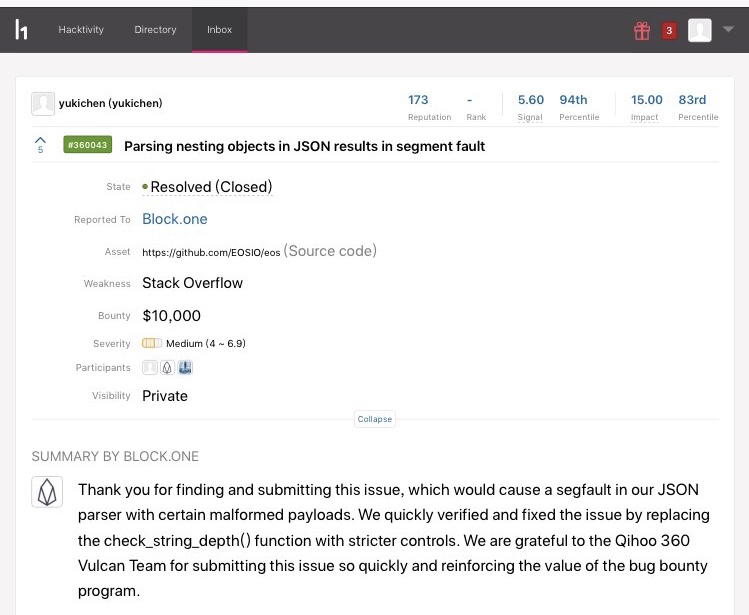749x615 pixels.
Task: Upvote the report using the arrow
Action: coord(40,141)
